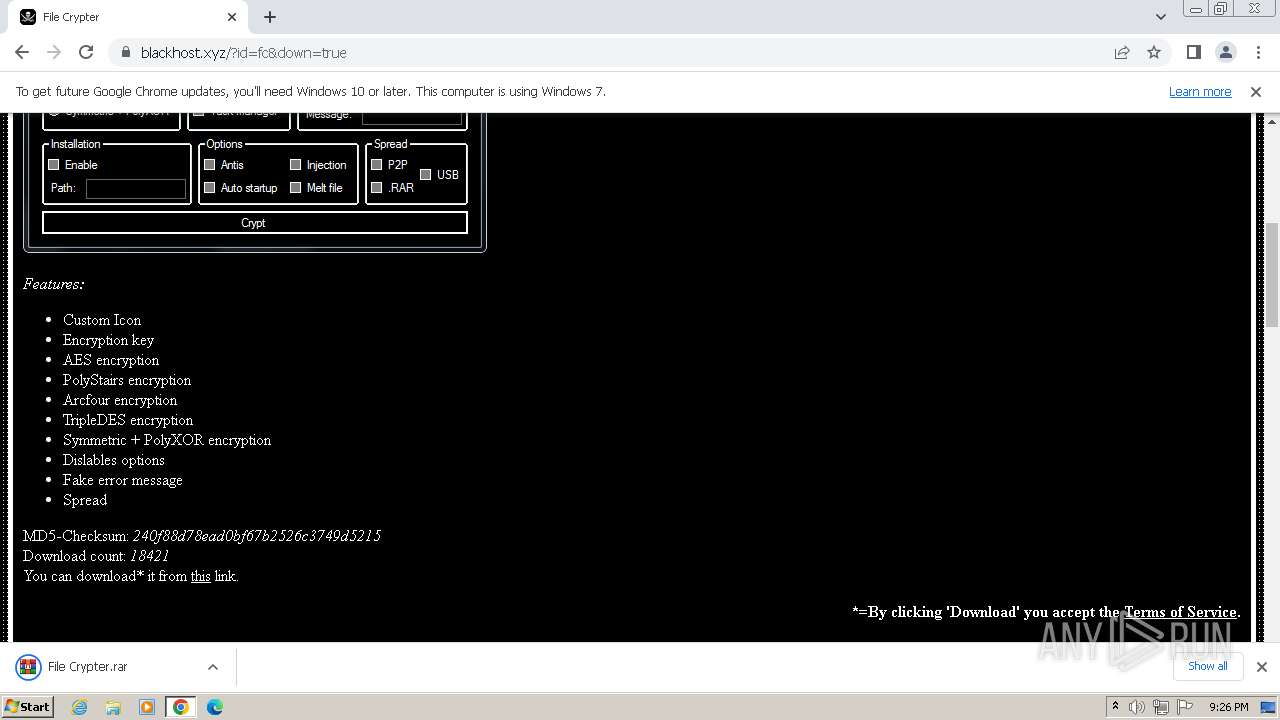Show hidden system tray icons
The image size is (1280, 720).
pyautogui.click(x=1115, y=706)
